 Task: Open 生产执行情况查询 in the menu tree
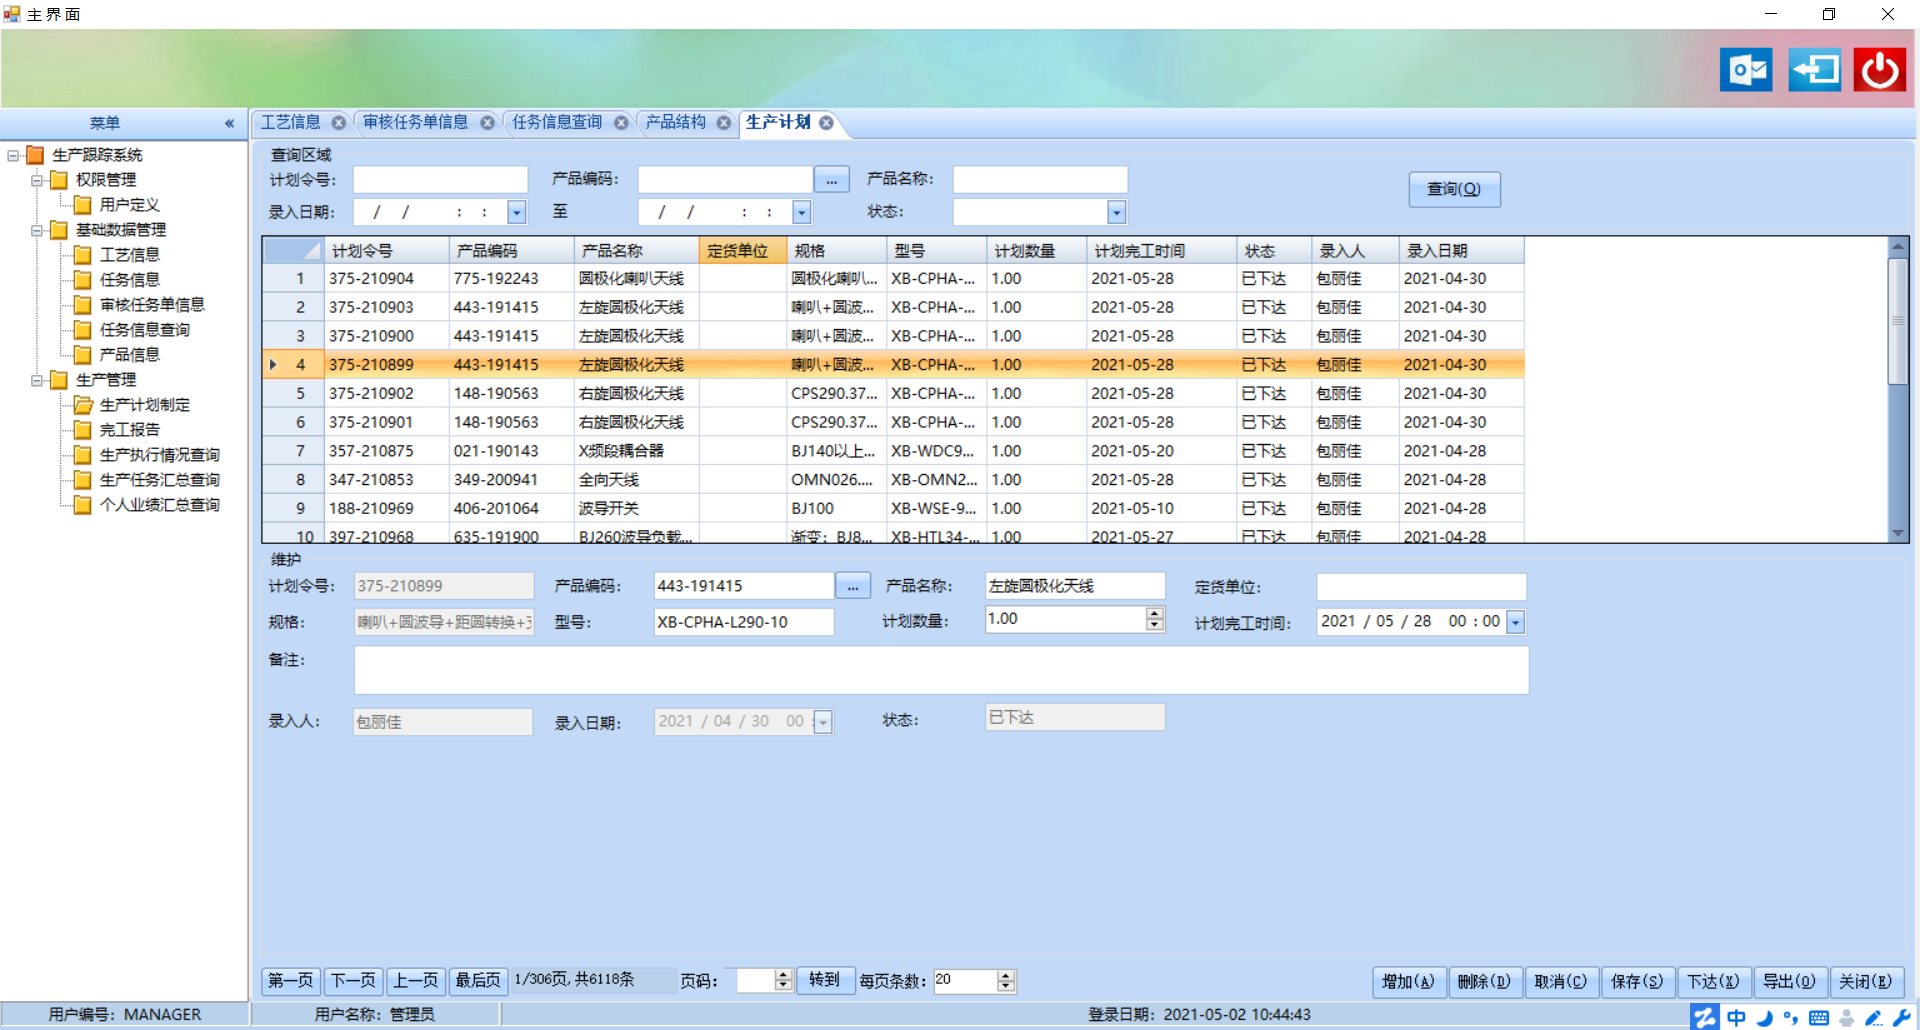[160, 455]
